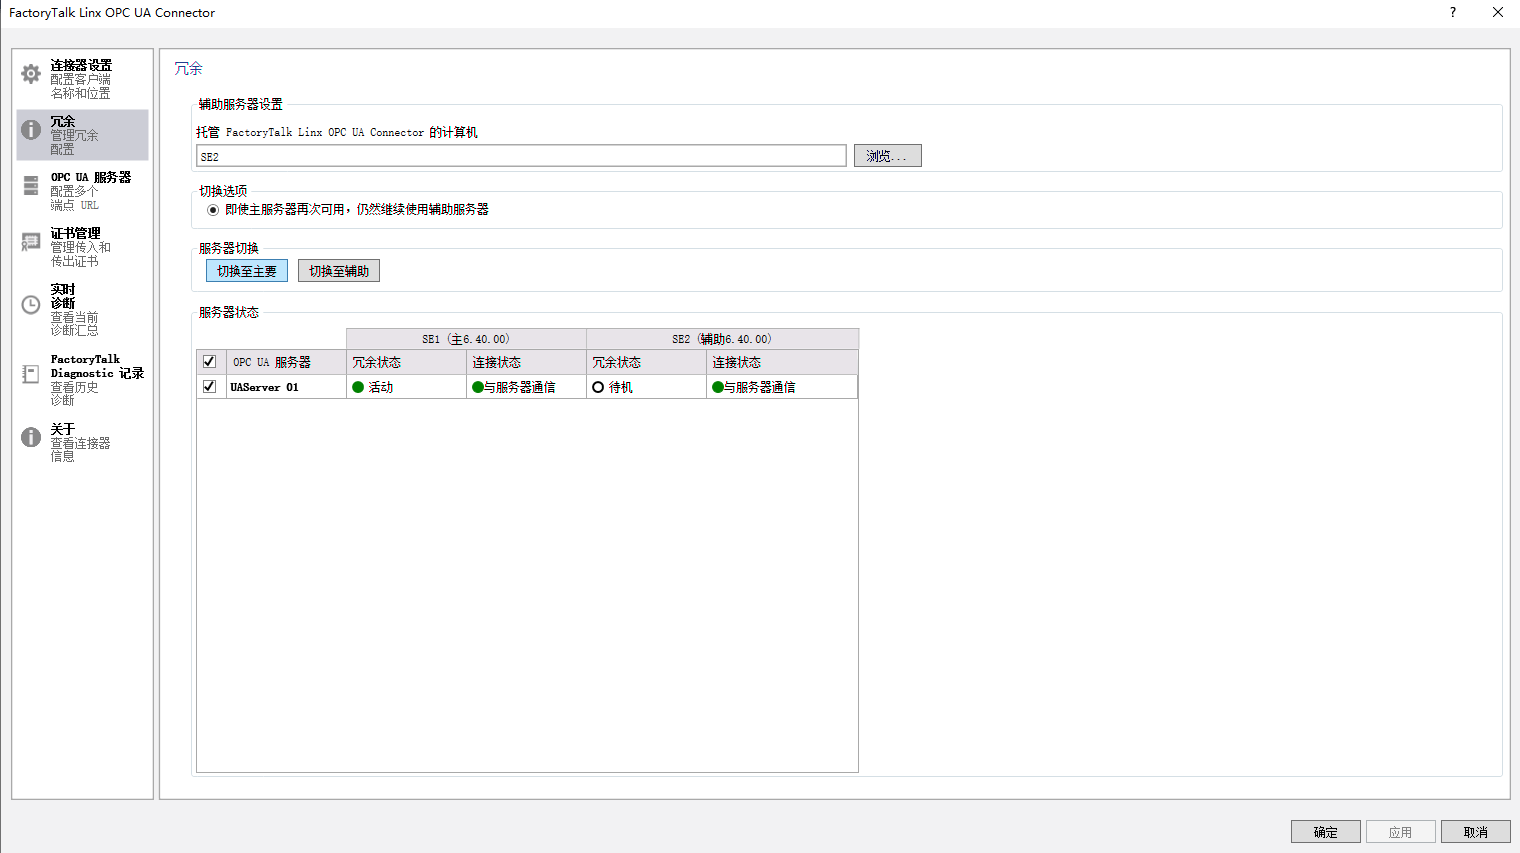Image resolution: width=1520 pixels, height=853 pixels.
Task: Click the ? help icon in title bar
Action: [1453, 12]
